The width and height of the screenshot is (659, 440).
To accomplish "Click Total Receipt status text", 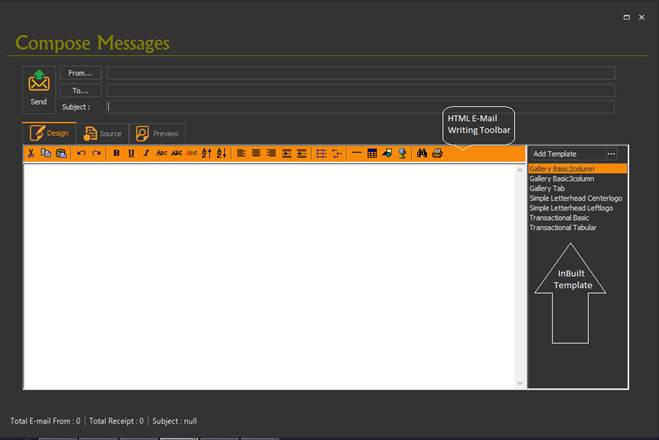I will [116, 421].
